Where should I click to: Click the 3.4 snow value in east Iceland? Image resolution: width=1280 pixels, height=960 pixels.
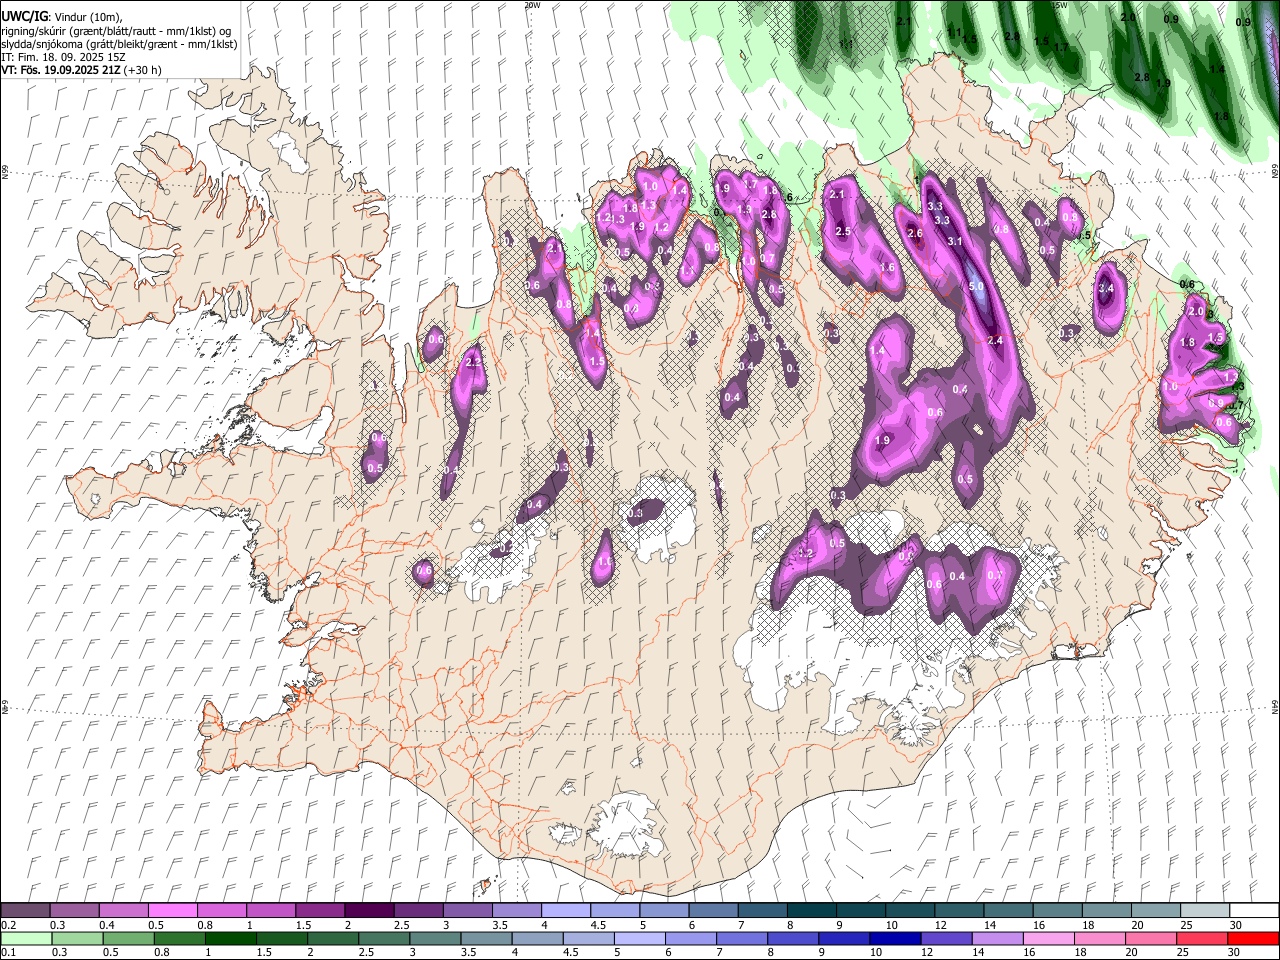point(1106,289)
